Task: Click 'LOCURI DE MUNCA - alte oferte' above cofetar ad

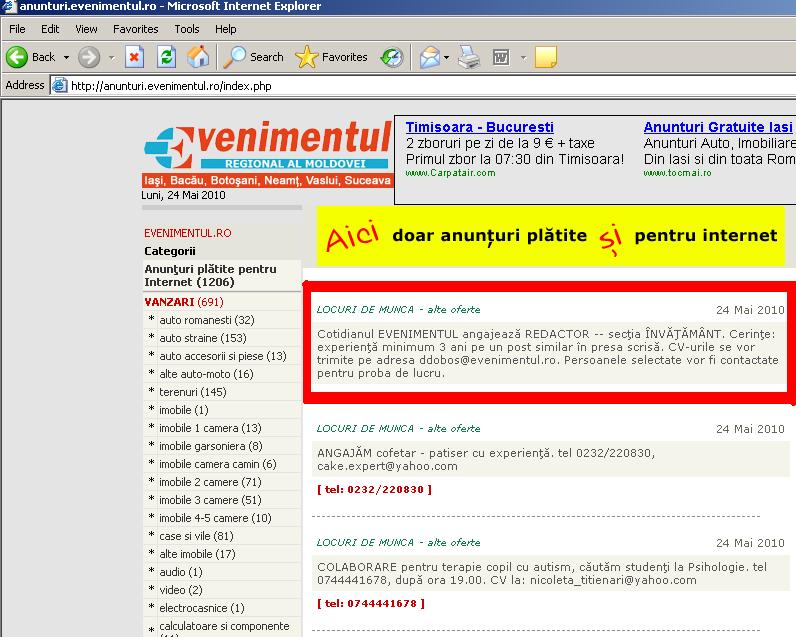Action: 399,428
